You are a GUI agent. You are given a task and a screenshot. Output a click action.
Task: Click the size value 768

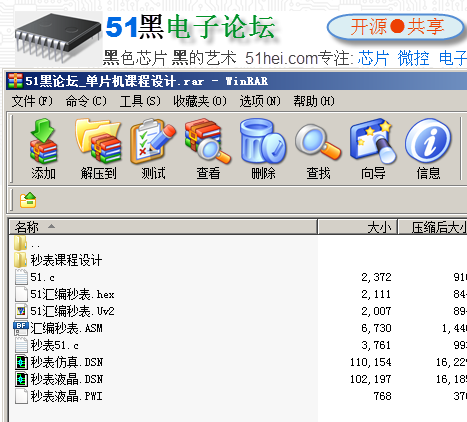[x=382, y=396]
